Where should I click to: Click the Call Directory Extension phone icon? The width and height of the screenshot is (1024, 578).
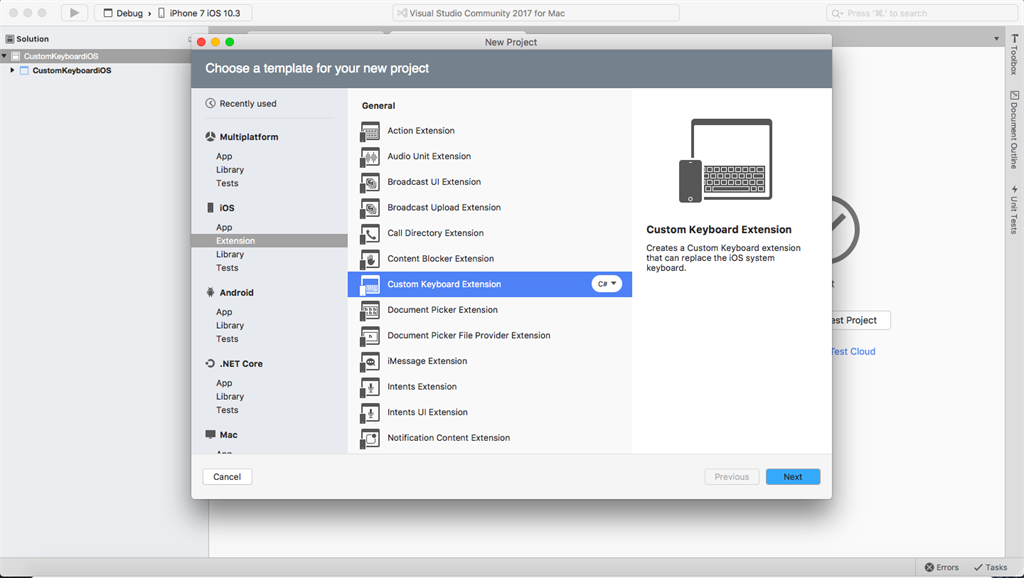point(370,233)
